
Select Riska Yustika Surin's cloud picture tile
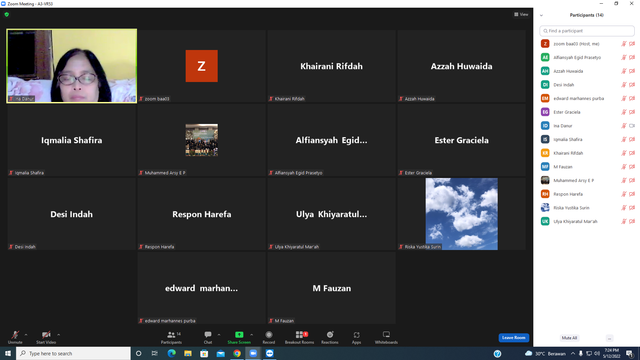(461, 214)
